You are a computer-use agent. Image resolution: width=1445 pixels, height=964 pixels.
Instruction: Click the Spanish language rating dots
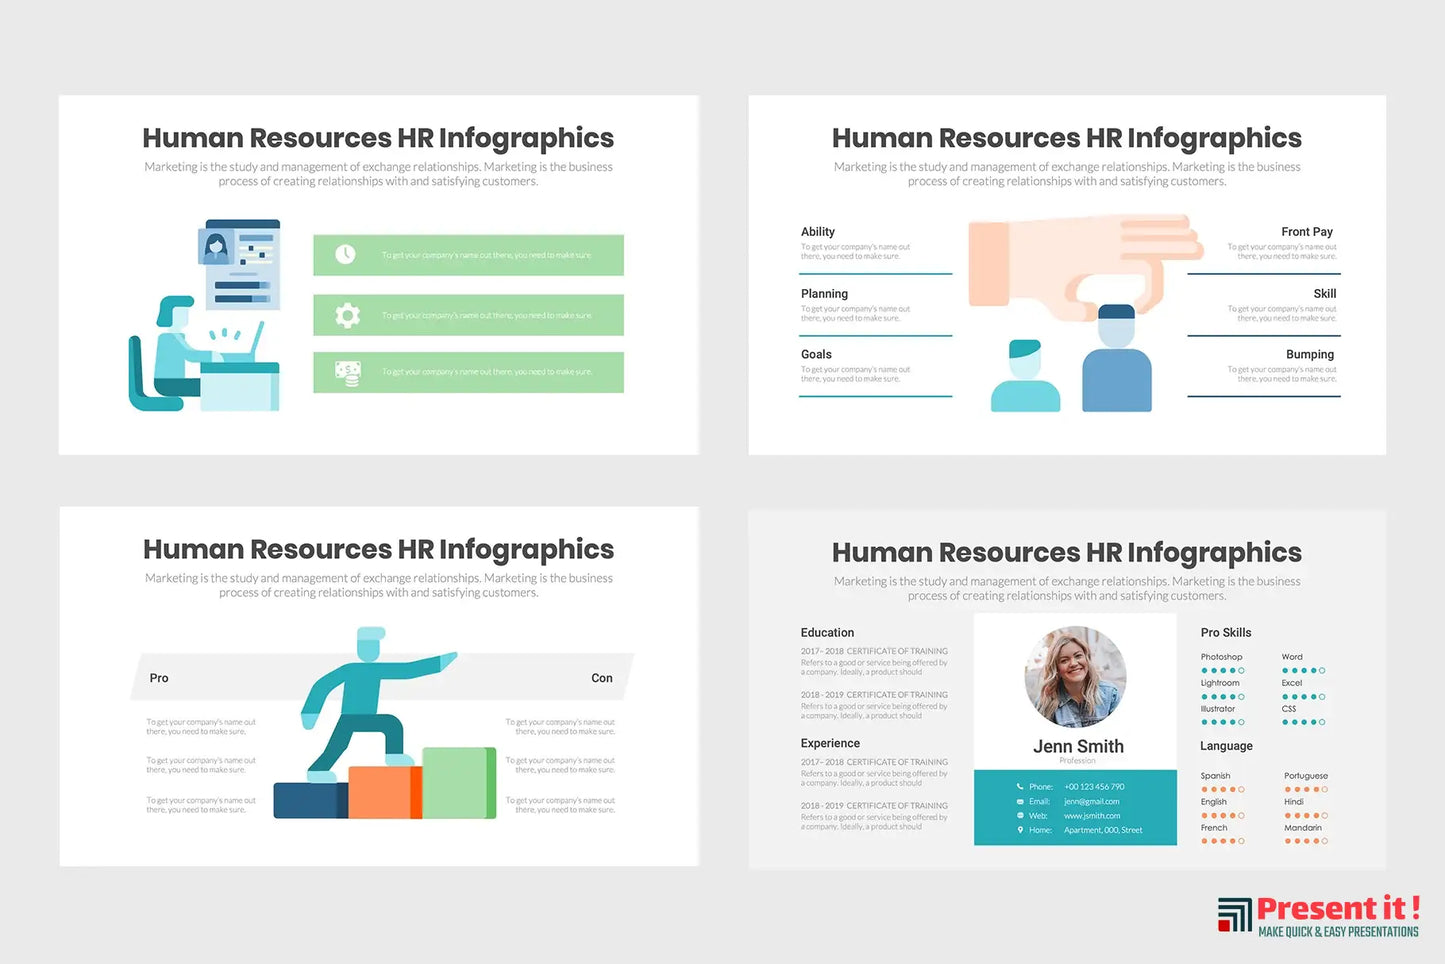tap(1222, 790)
